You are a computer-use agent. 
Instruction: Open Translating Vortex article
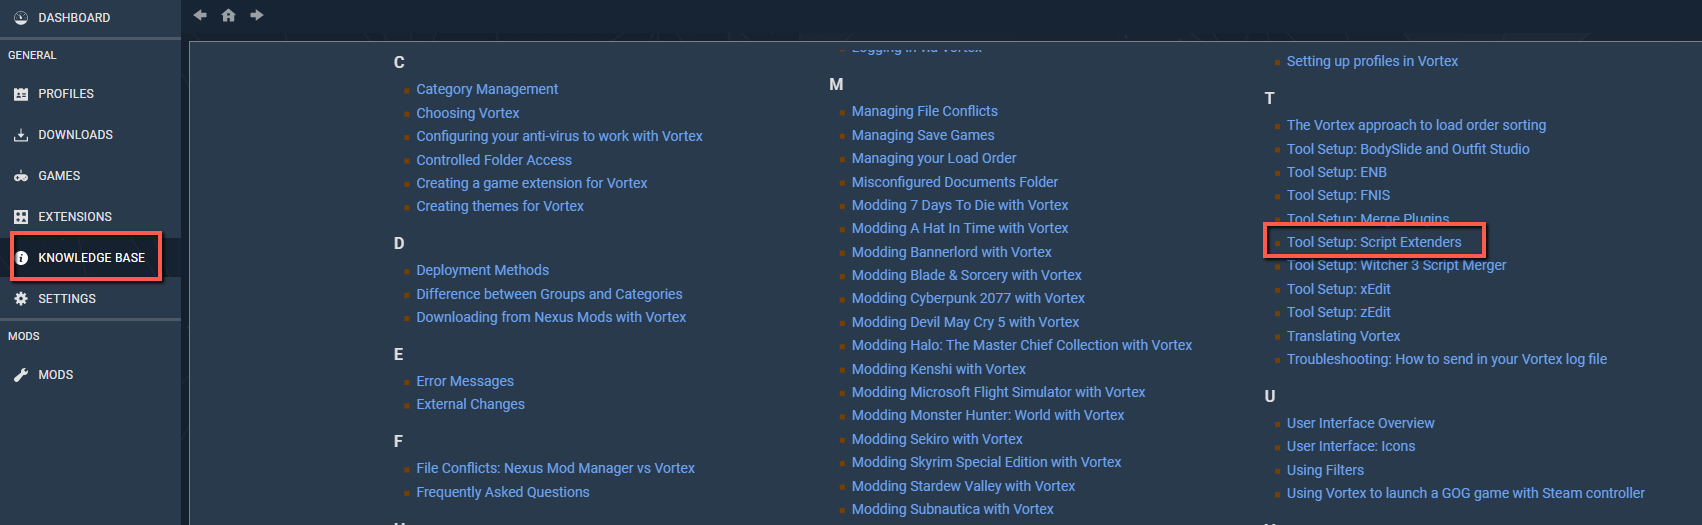click(1343, 336)
